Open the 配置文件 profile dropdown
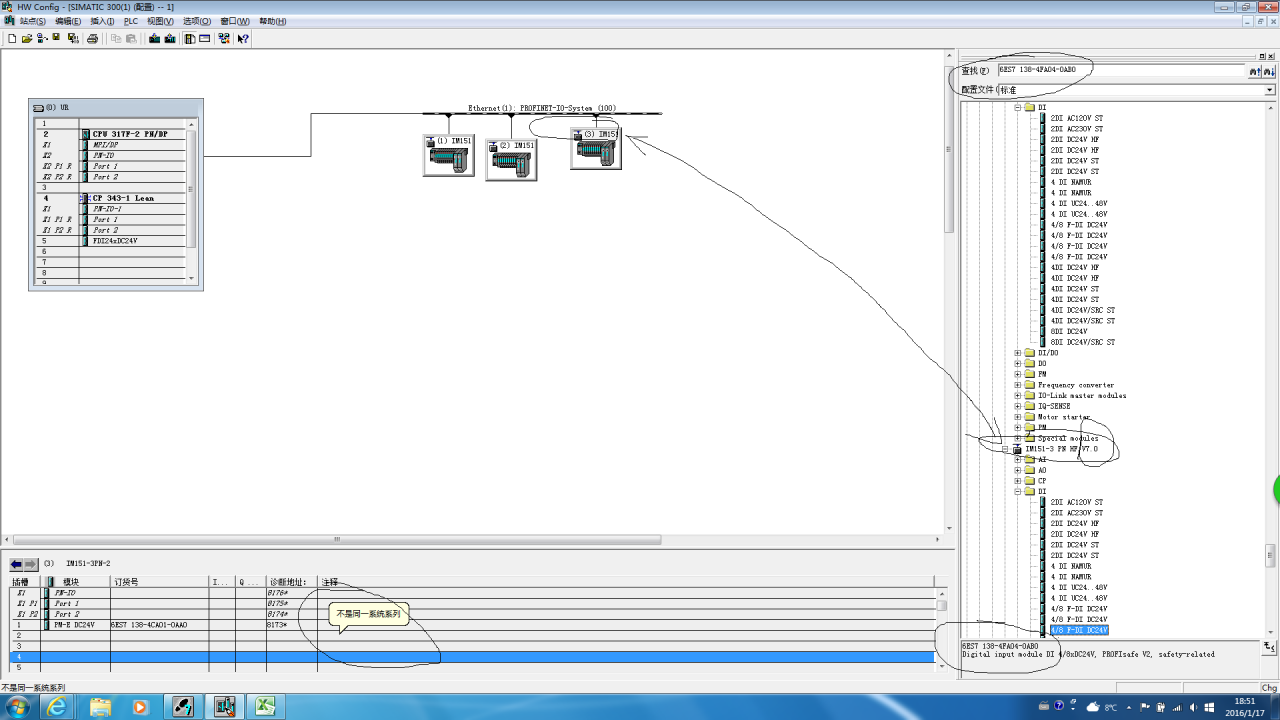Viewport: 1280px width, 720px height. coord(1270,90)
